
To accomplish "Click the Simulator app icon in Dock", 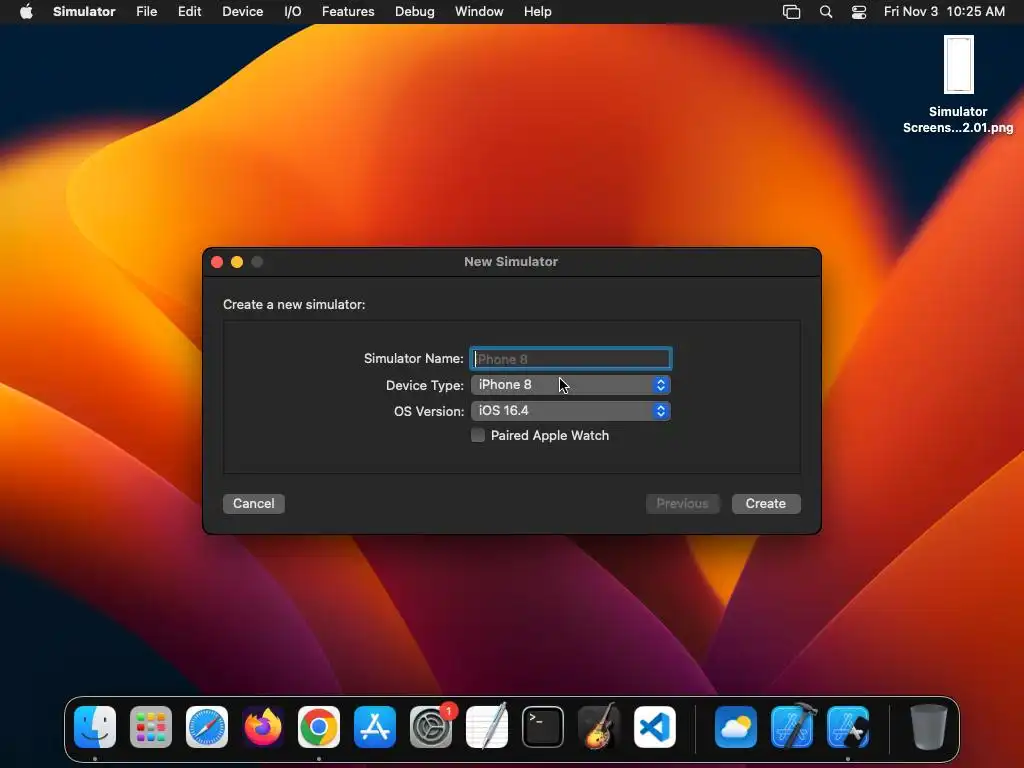I will [848, 727].
